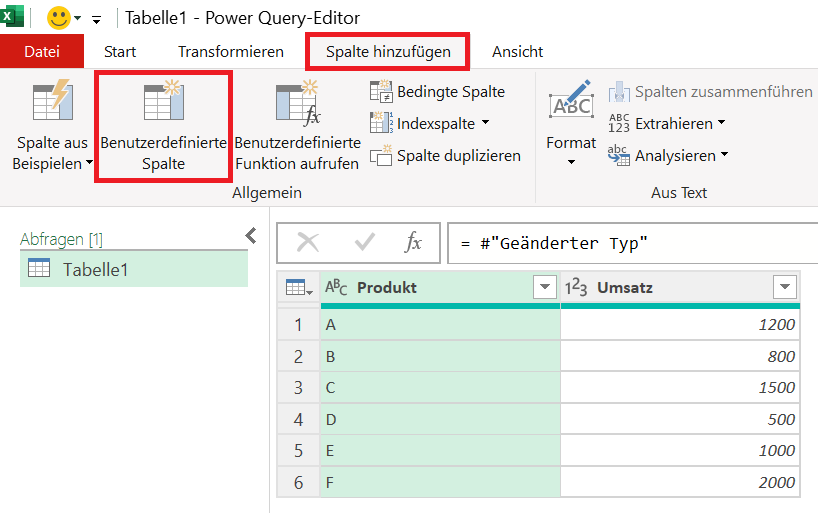Click the Spalten zusammenführen icon
This screenshot has height=513, width=818.
(619, 92)
